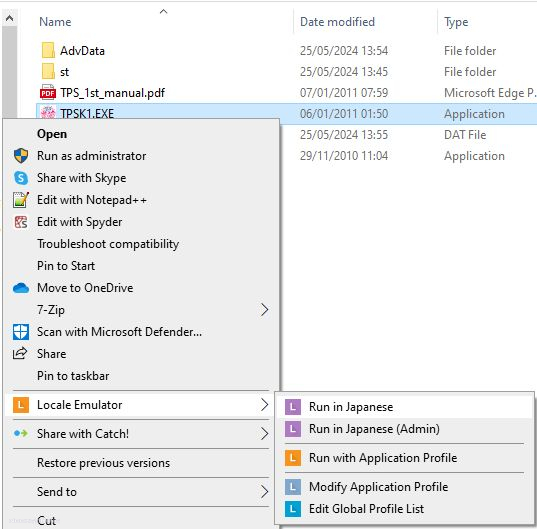Select Modify Application Profile
537x529 pixels.
click(405, 487)
